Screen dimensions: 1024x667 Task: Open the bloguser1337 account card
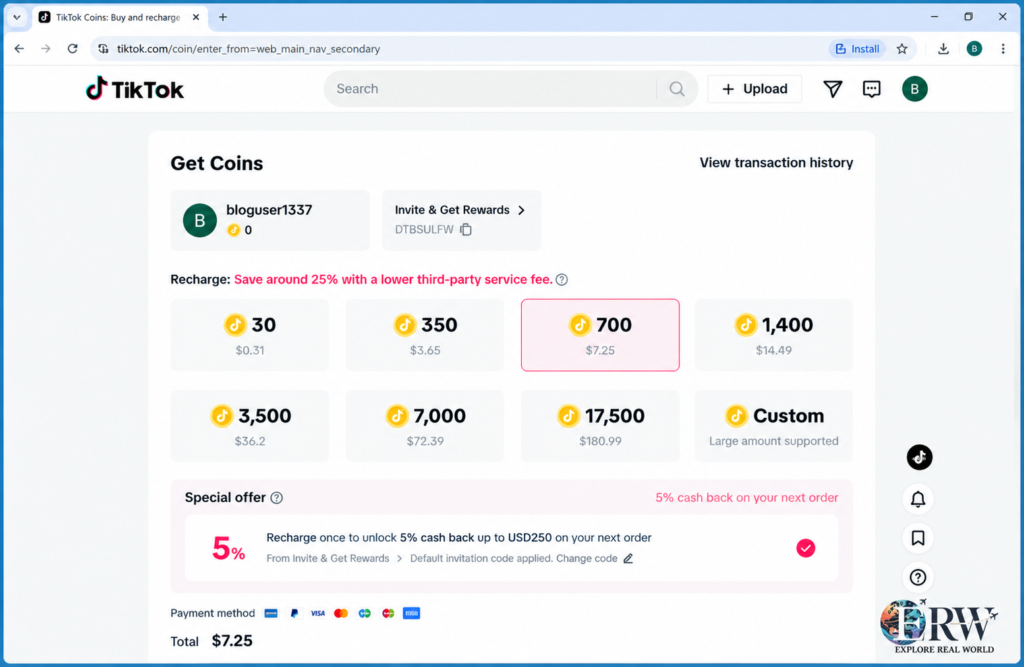tap(270, 220)
